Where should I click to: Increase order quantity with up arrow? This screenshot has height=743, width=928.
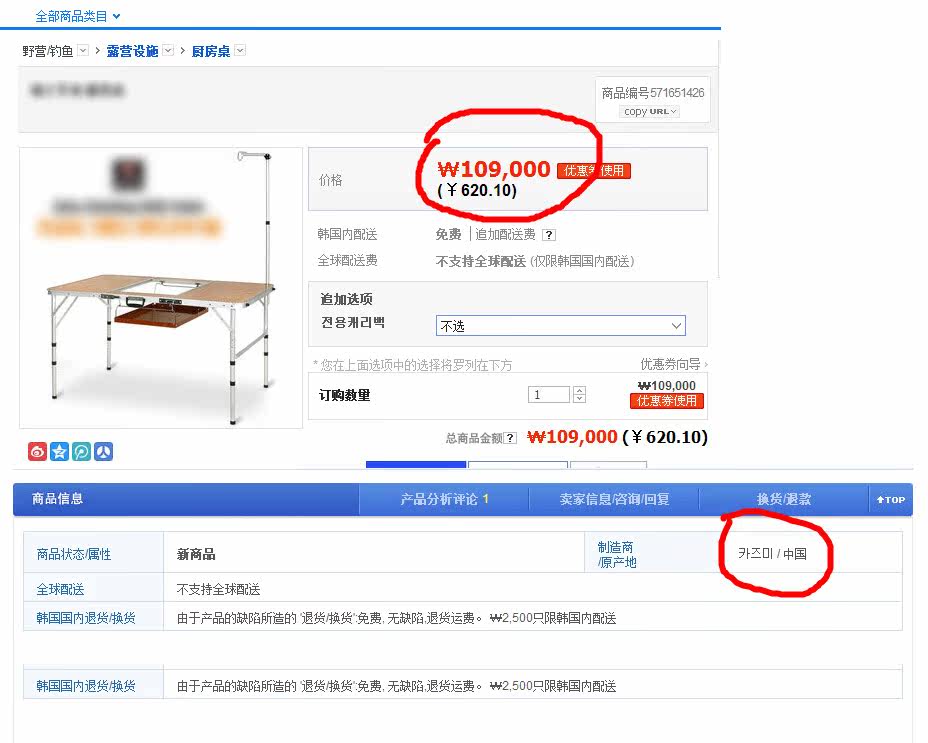(x=579, y=390)
